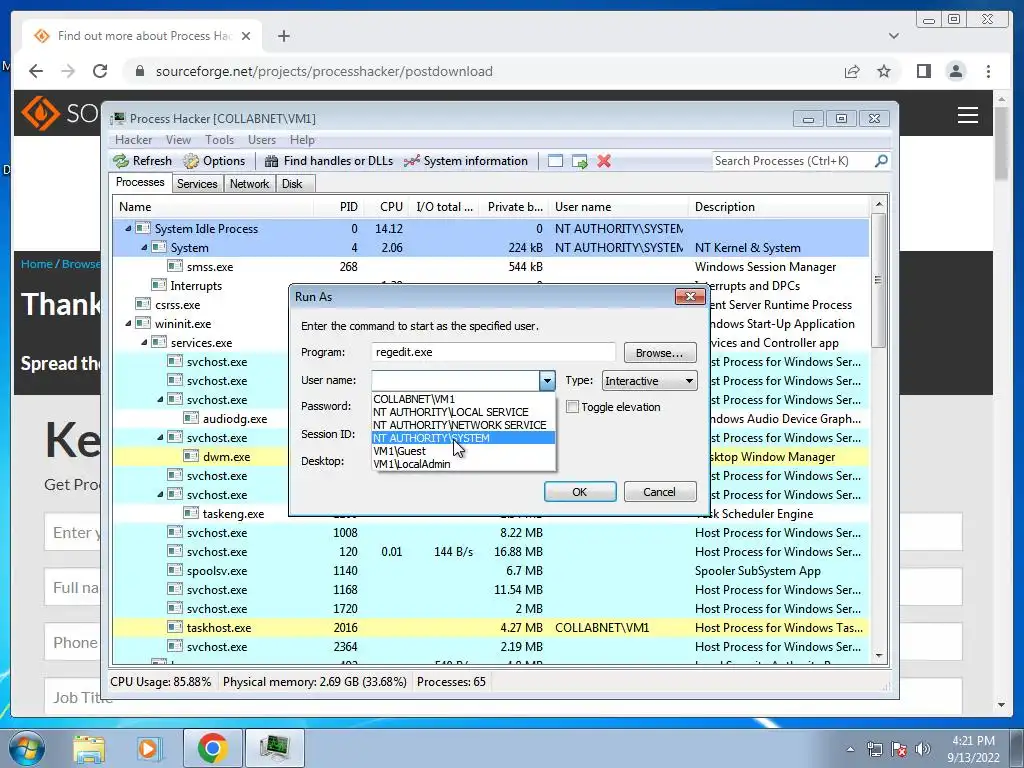The height and width of the screenshot is (768, 1024).
Task: Collapse the wininit.exe tree node
Action: coord(128,323)
